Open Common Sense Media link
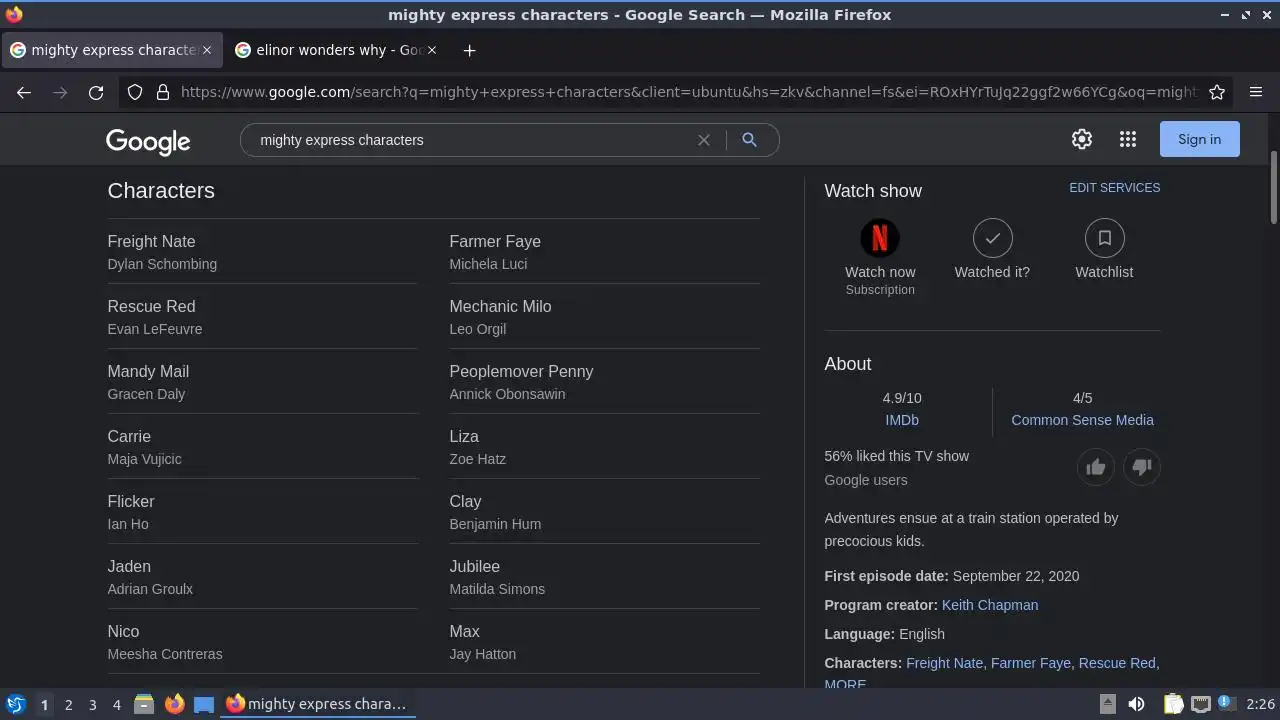The width and height of the screenshot is (1280, 720). coord(1082,420)
